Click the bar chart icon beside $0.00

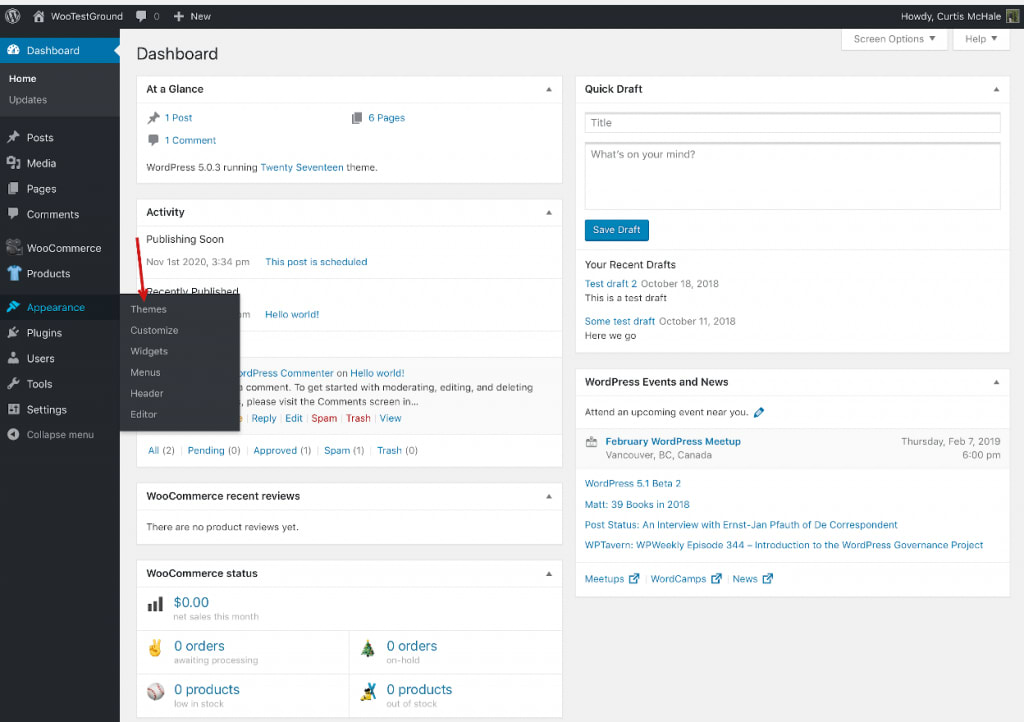155,604
